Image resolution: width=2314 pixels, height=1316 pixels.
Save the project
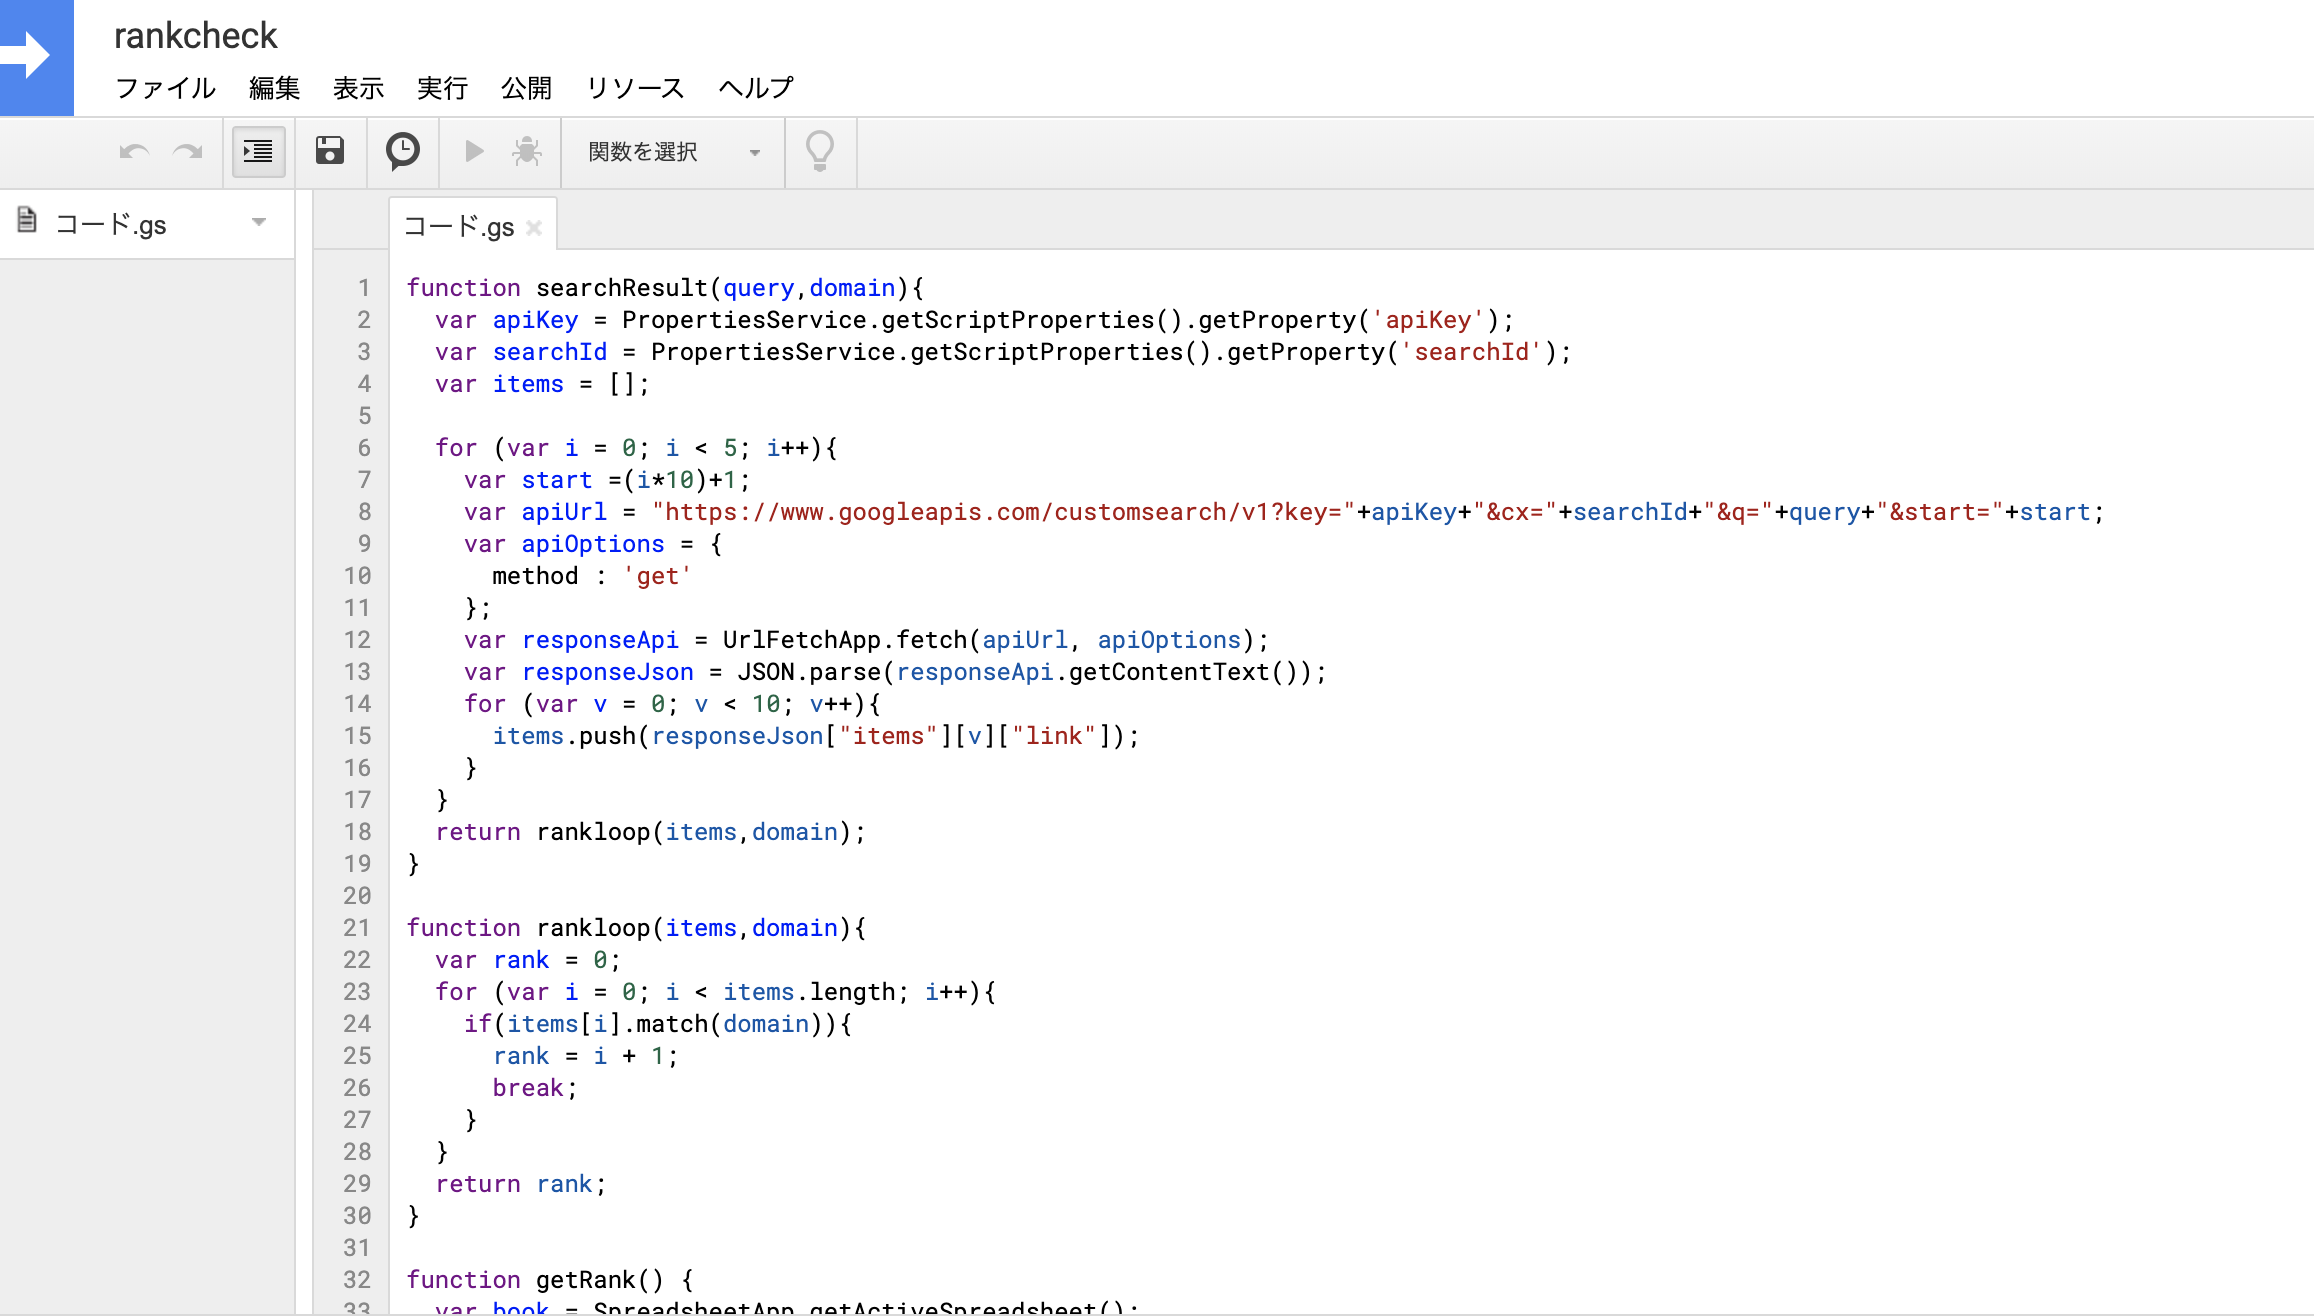point(330,150)
